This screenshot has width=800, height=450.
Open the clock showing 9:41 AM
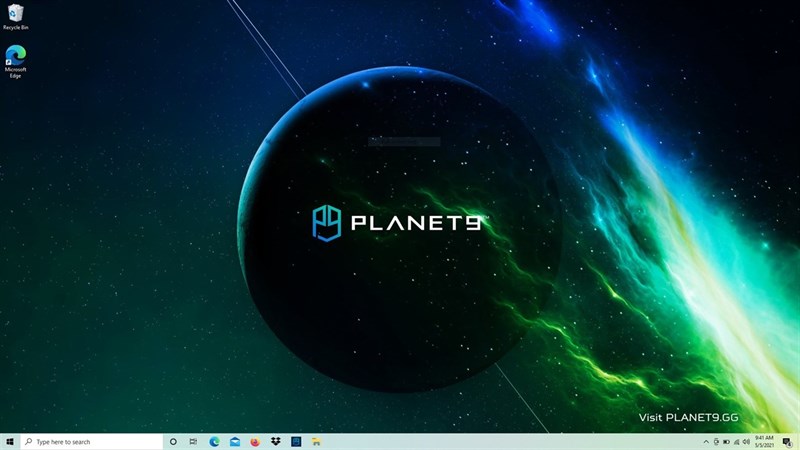coord(764,442)
